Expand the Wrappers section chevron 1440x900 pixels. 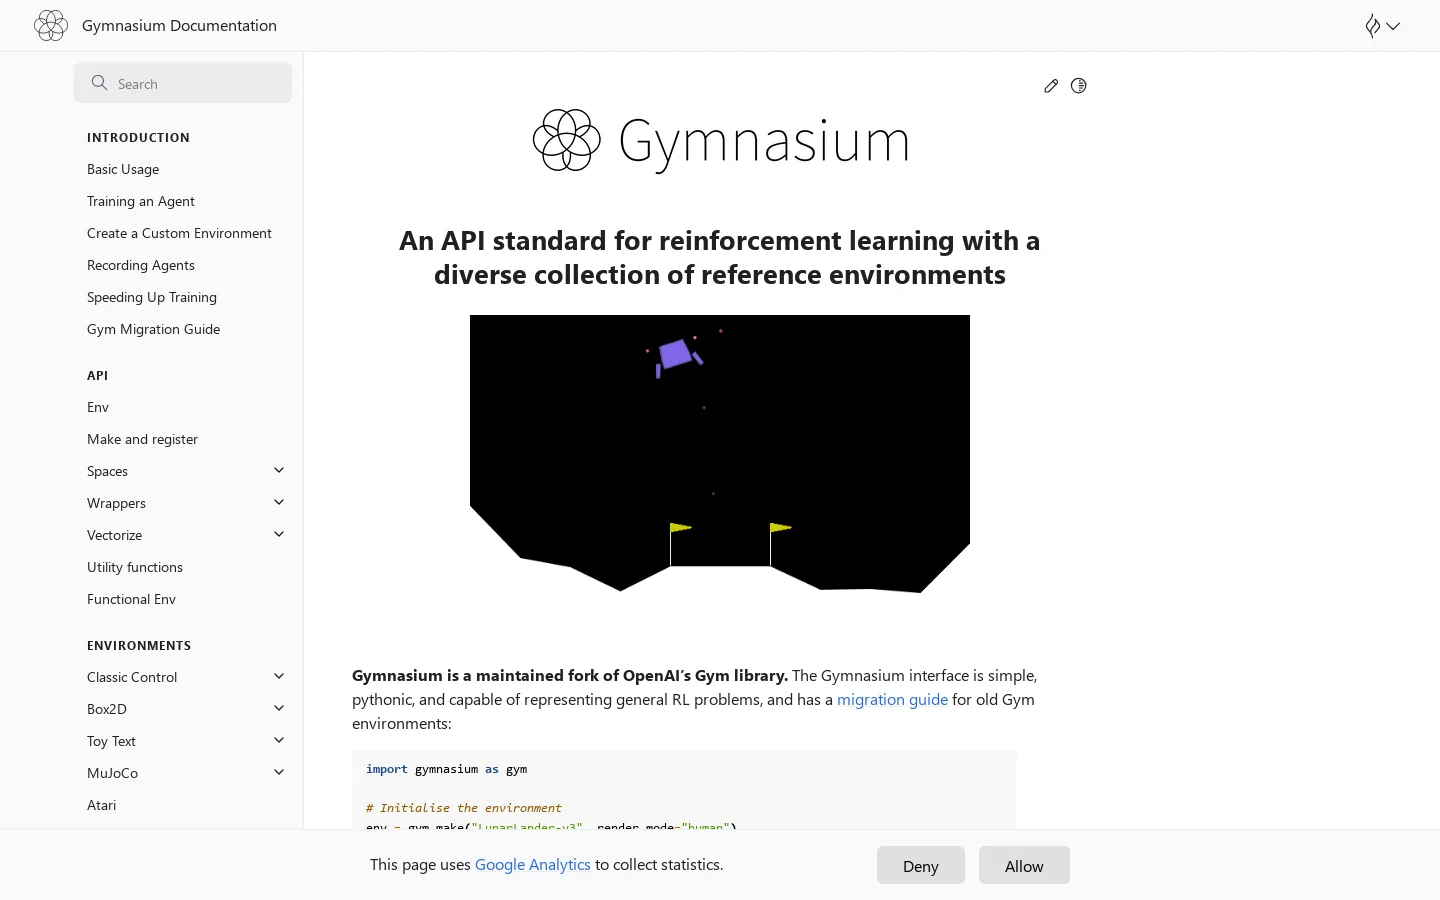279,502
